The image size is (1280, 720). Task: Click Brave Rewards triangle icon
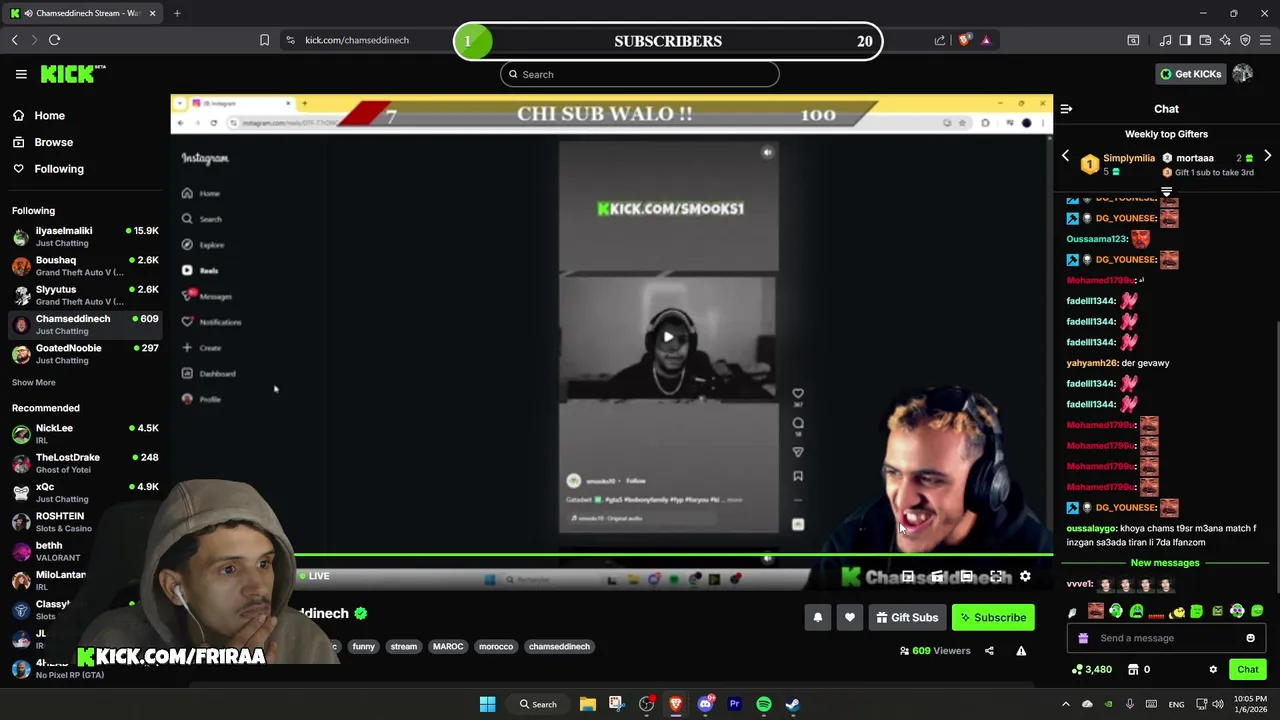pyautogui.click(x=986, y=40)
